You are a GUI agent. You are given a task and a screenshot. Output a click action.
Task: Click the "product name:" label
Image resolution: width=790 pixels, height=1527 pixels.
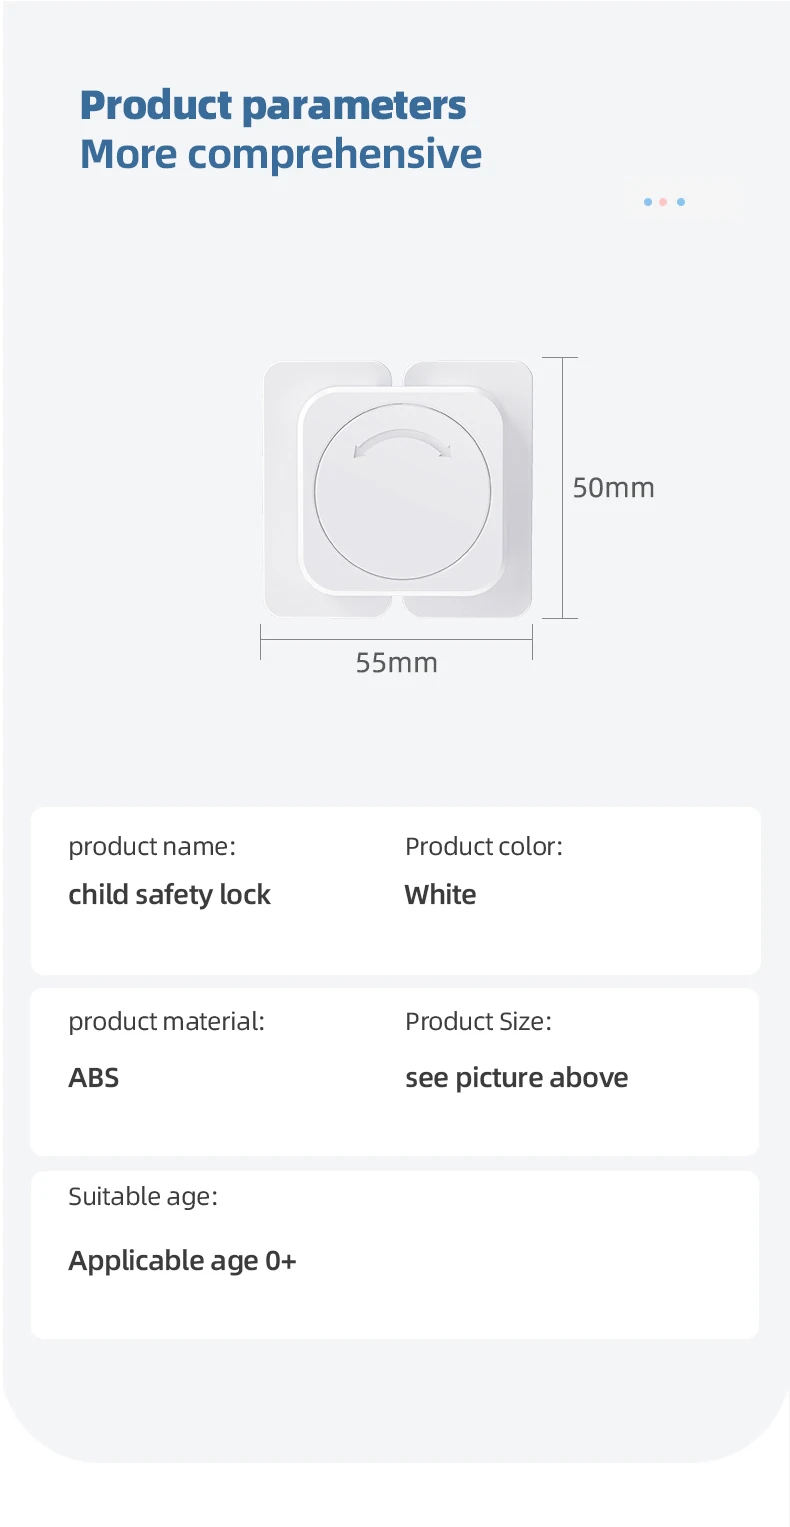coord(152,847)
